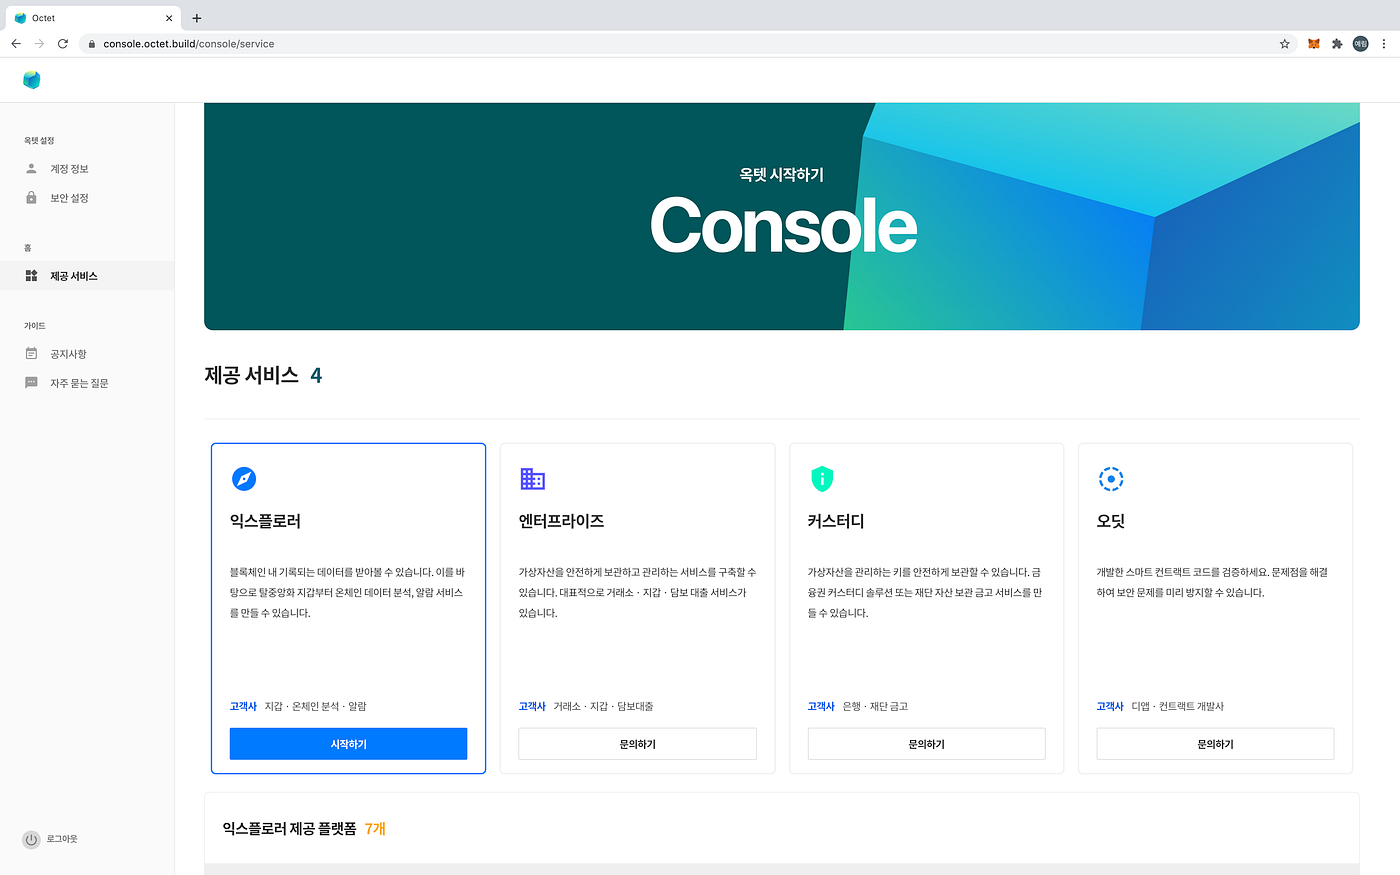Click the 커스터디 card description text
The image size is (1400, 875).
click(x=926, y=593)
